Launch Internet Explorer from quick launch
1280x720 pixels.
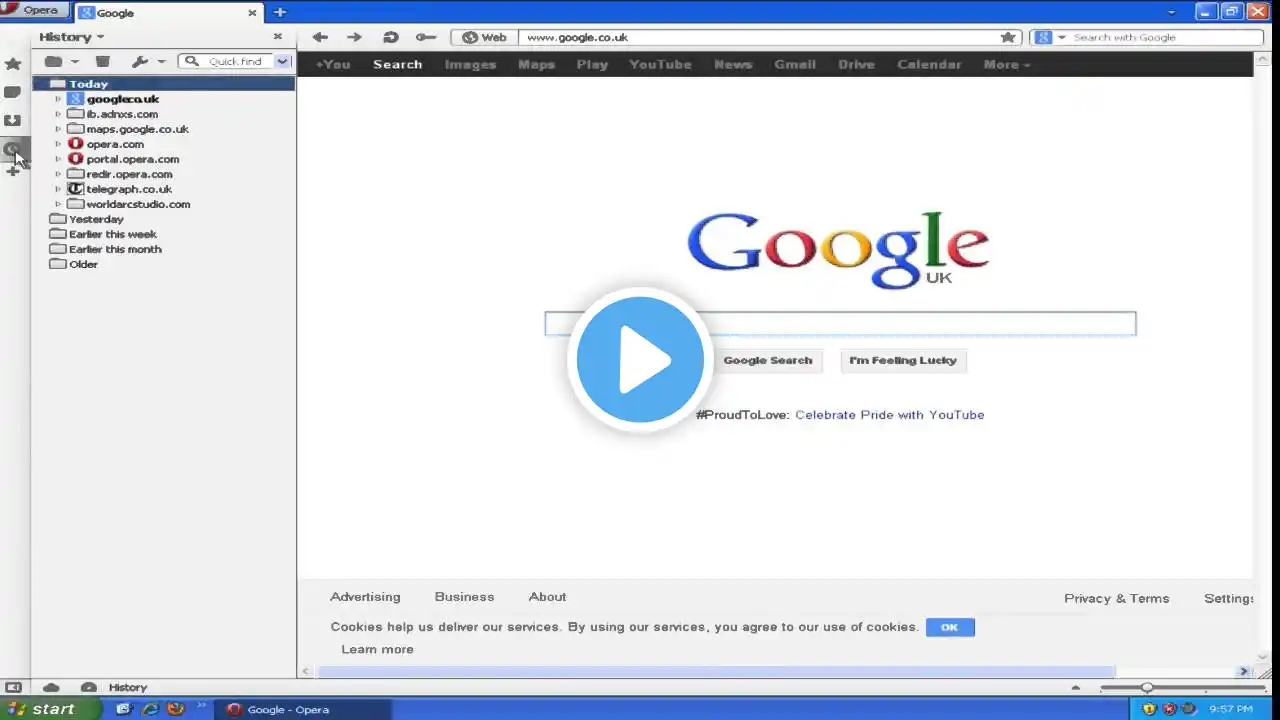[150, 709]
